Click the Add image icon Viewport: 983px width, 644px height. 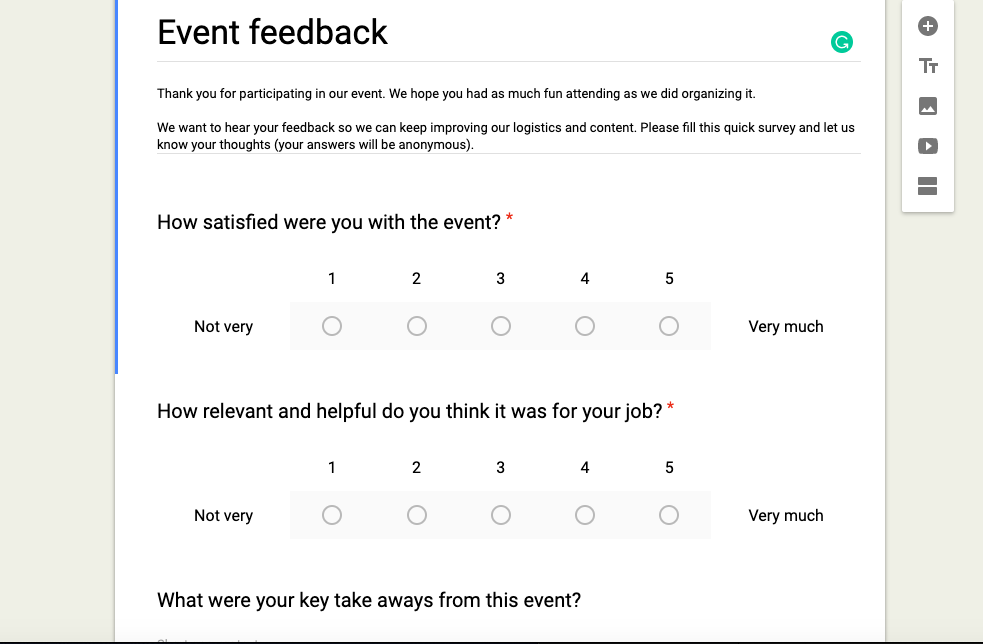[928, 107]
